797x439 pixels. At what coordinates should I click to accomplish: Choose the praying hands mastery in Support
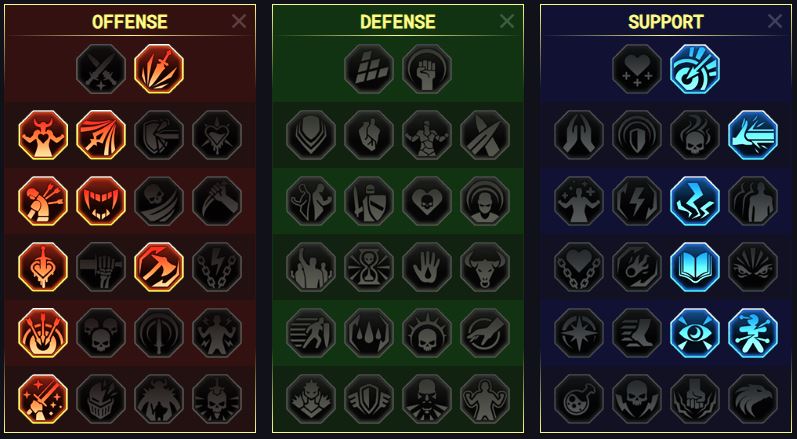point(579,135)
